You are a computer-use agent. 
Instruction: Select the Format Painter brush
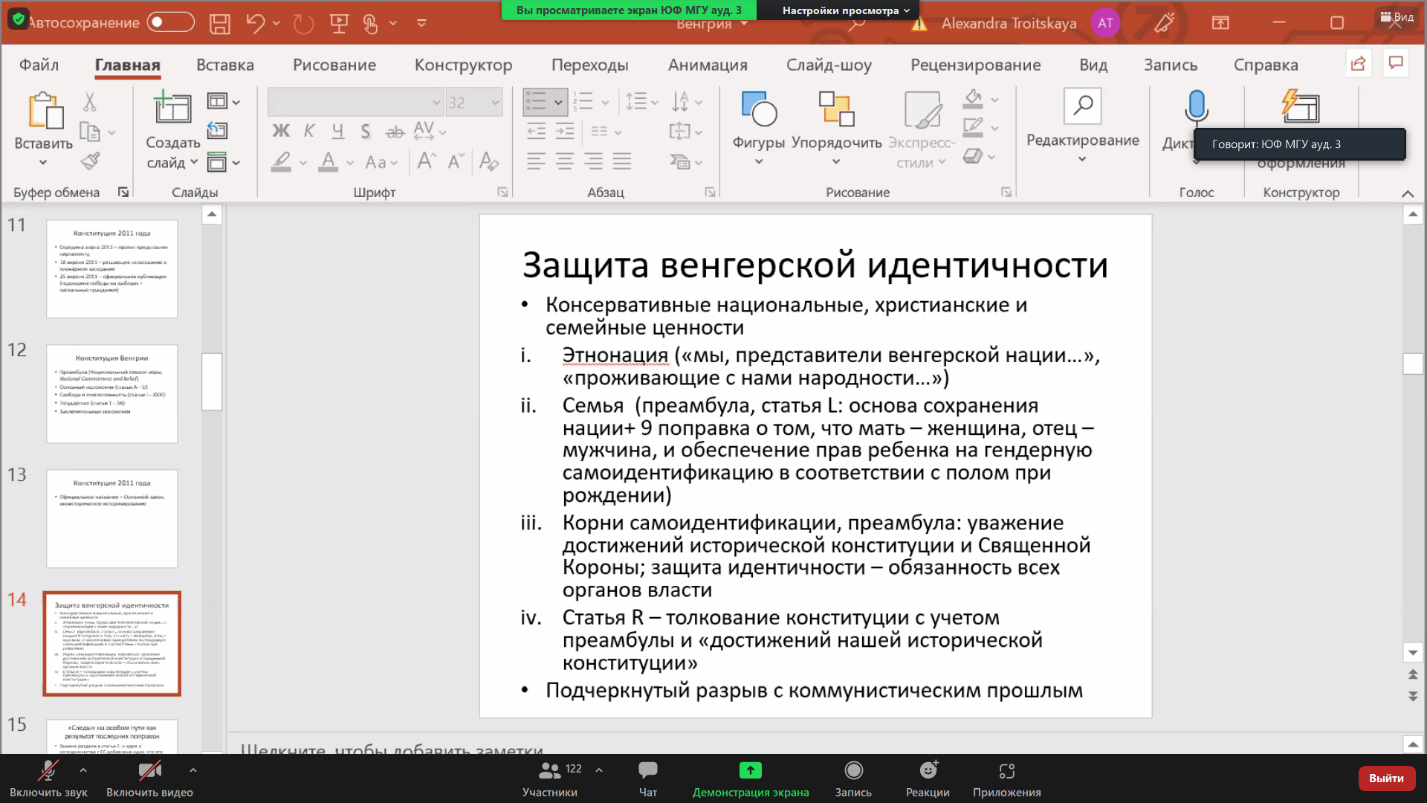pos(90,162)
